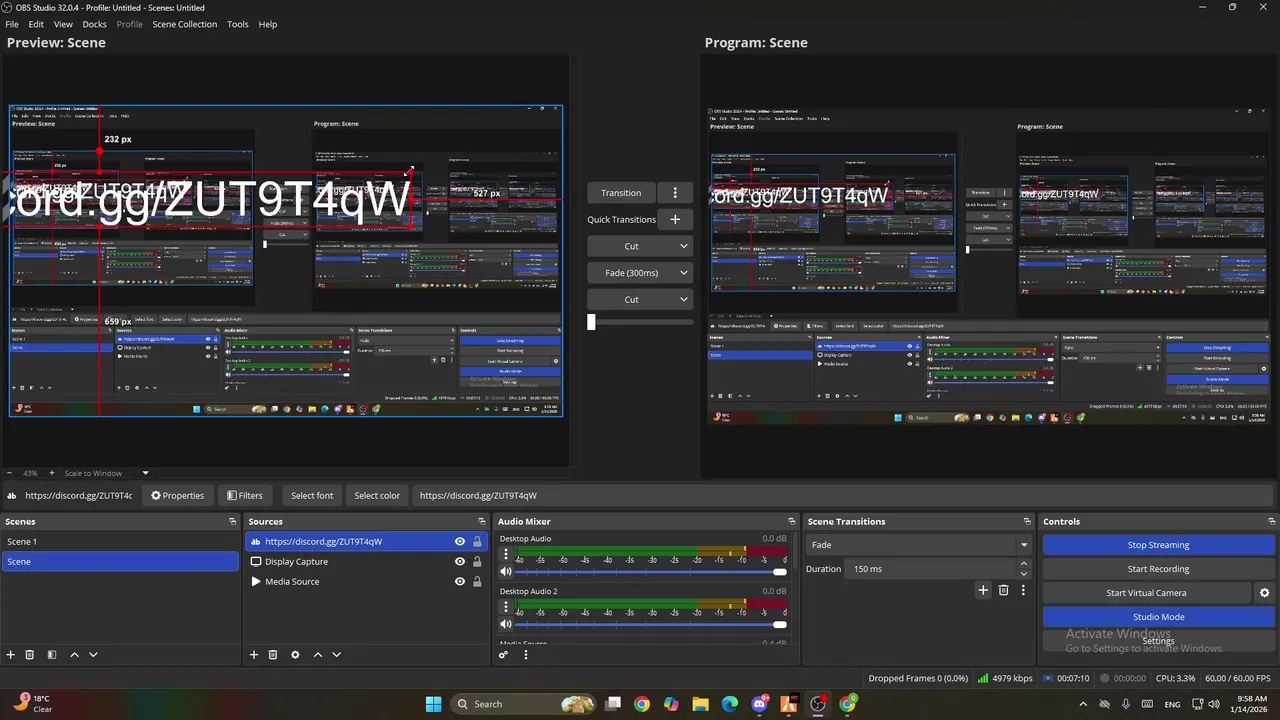The width and height of the screenshot is (1280, 720).
Task: Undock the Scenes panel via its float icon
Action: 233,522
